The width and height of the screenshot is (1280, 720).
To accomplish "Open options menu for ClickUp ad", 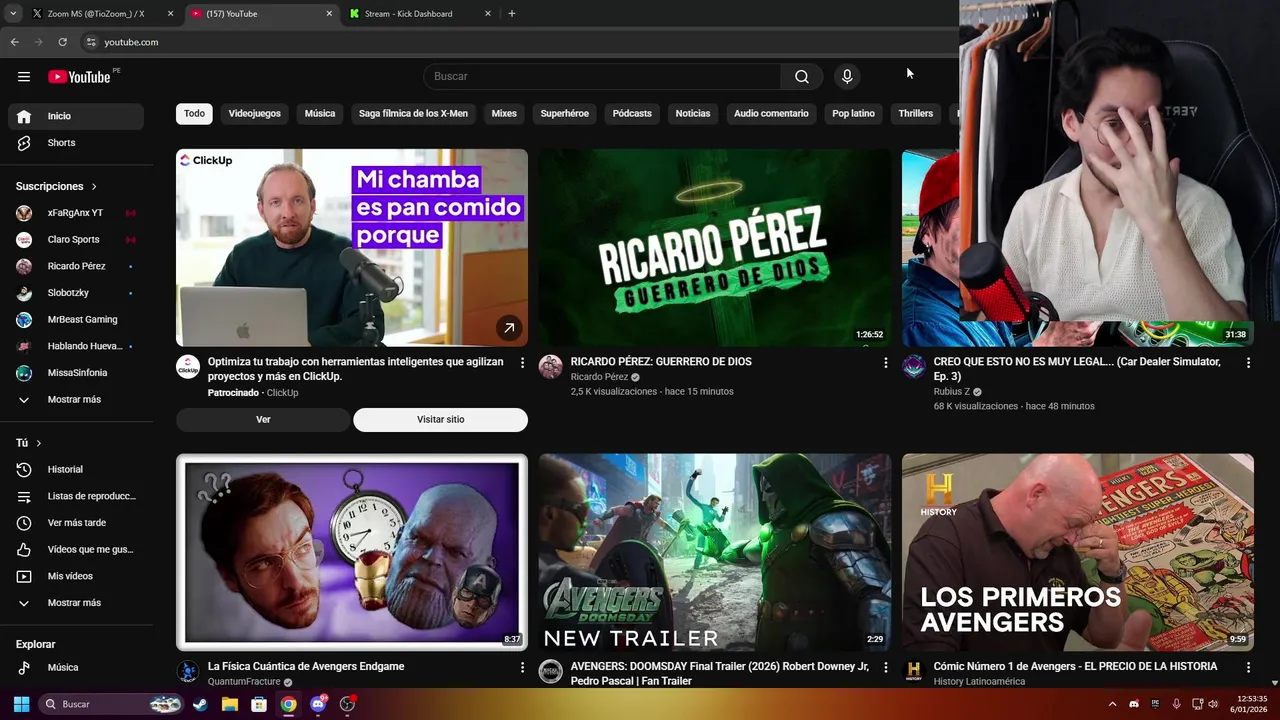I will [522, 363].
